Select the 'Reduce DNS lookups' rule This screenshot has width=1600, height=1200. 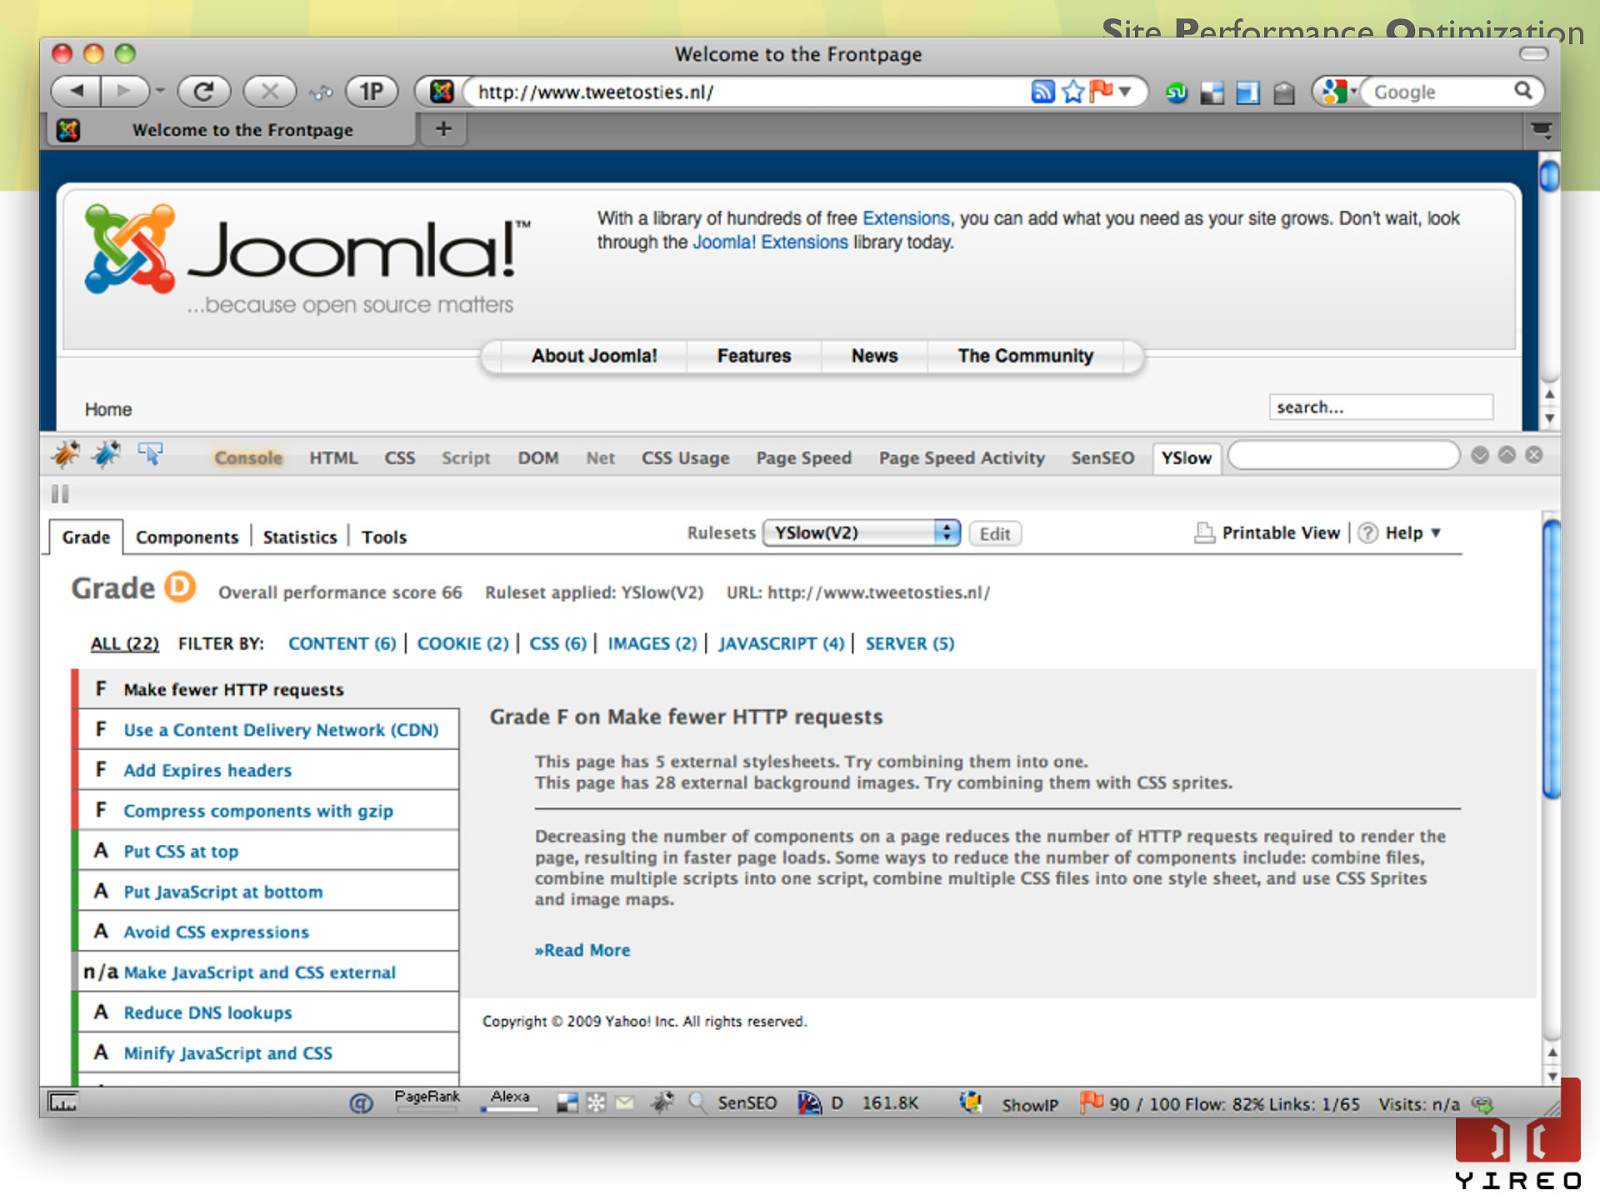(x=267, y=1013)
